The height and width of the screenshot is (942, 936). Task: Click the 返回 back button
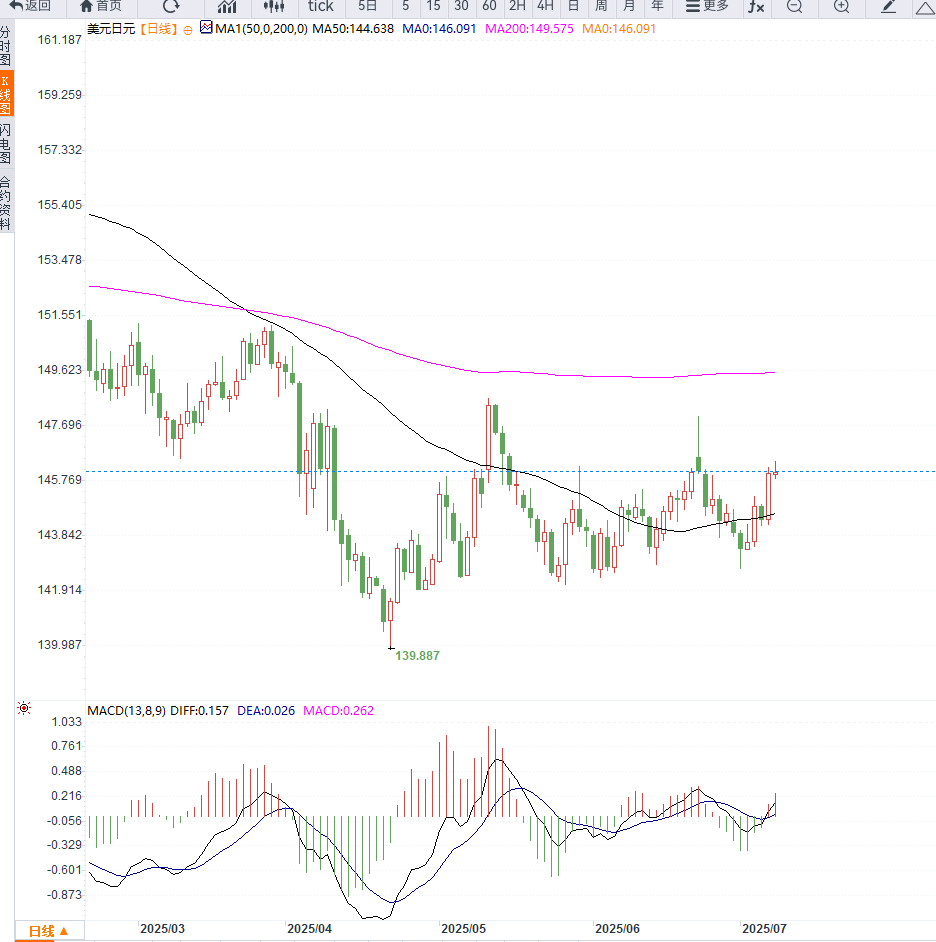tap(30, 6)
